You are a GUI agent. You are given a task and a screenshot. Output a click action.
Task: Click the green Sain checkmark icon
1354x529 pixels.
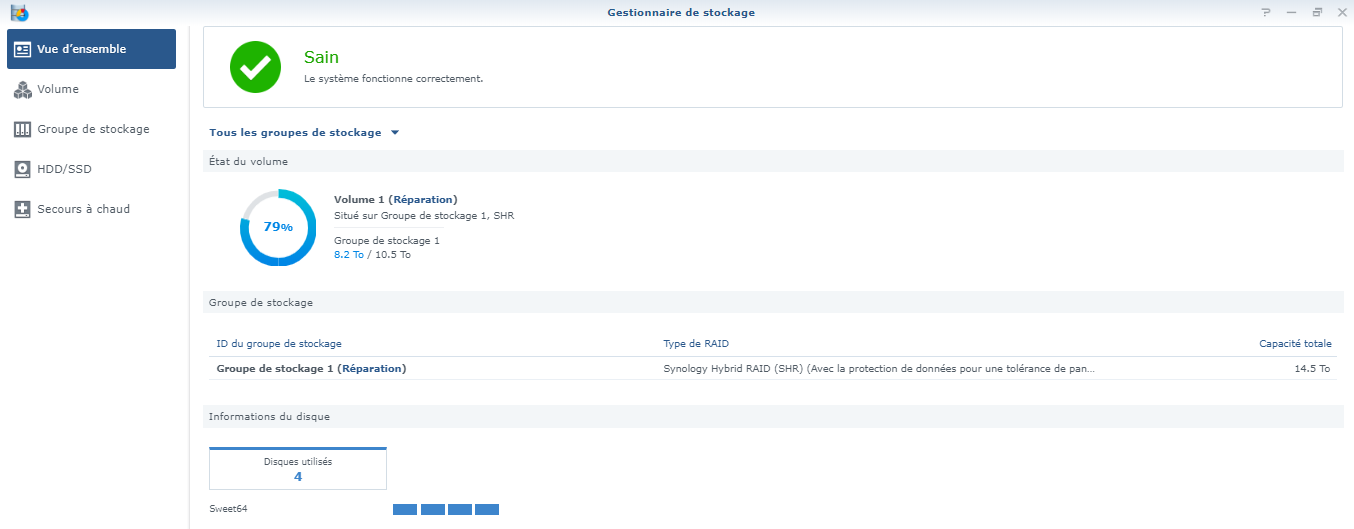[255, 67]
